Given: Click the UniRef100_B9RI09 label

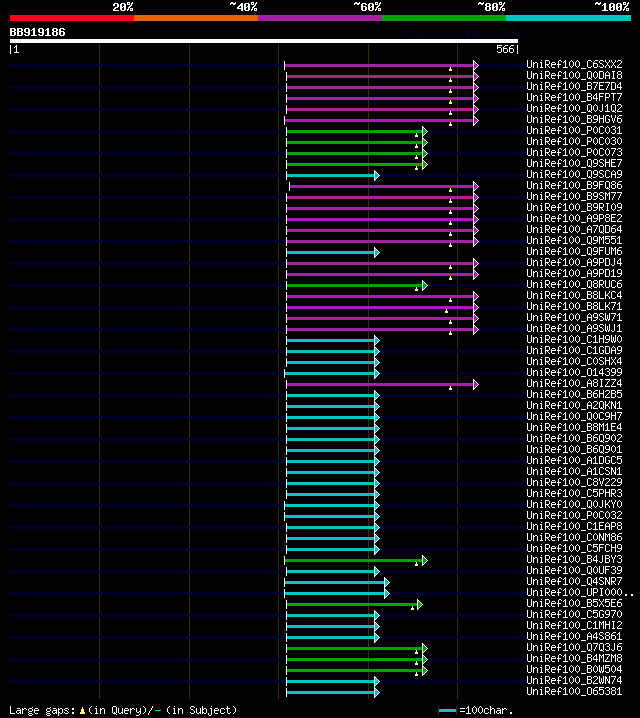Looking at the screenshot, I should (574, 207).
